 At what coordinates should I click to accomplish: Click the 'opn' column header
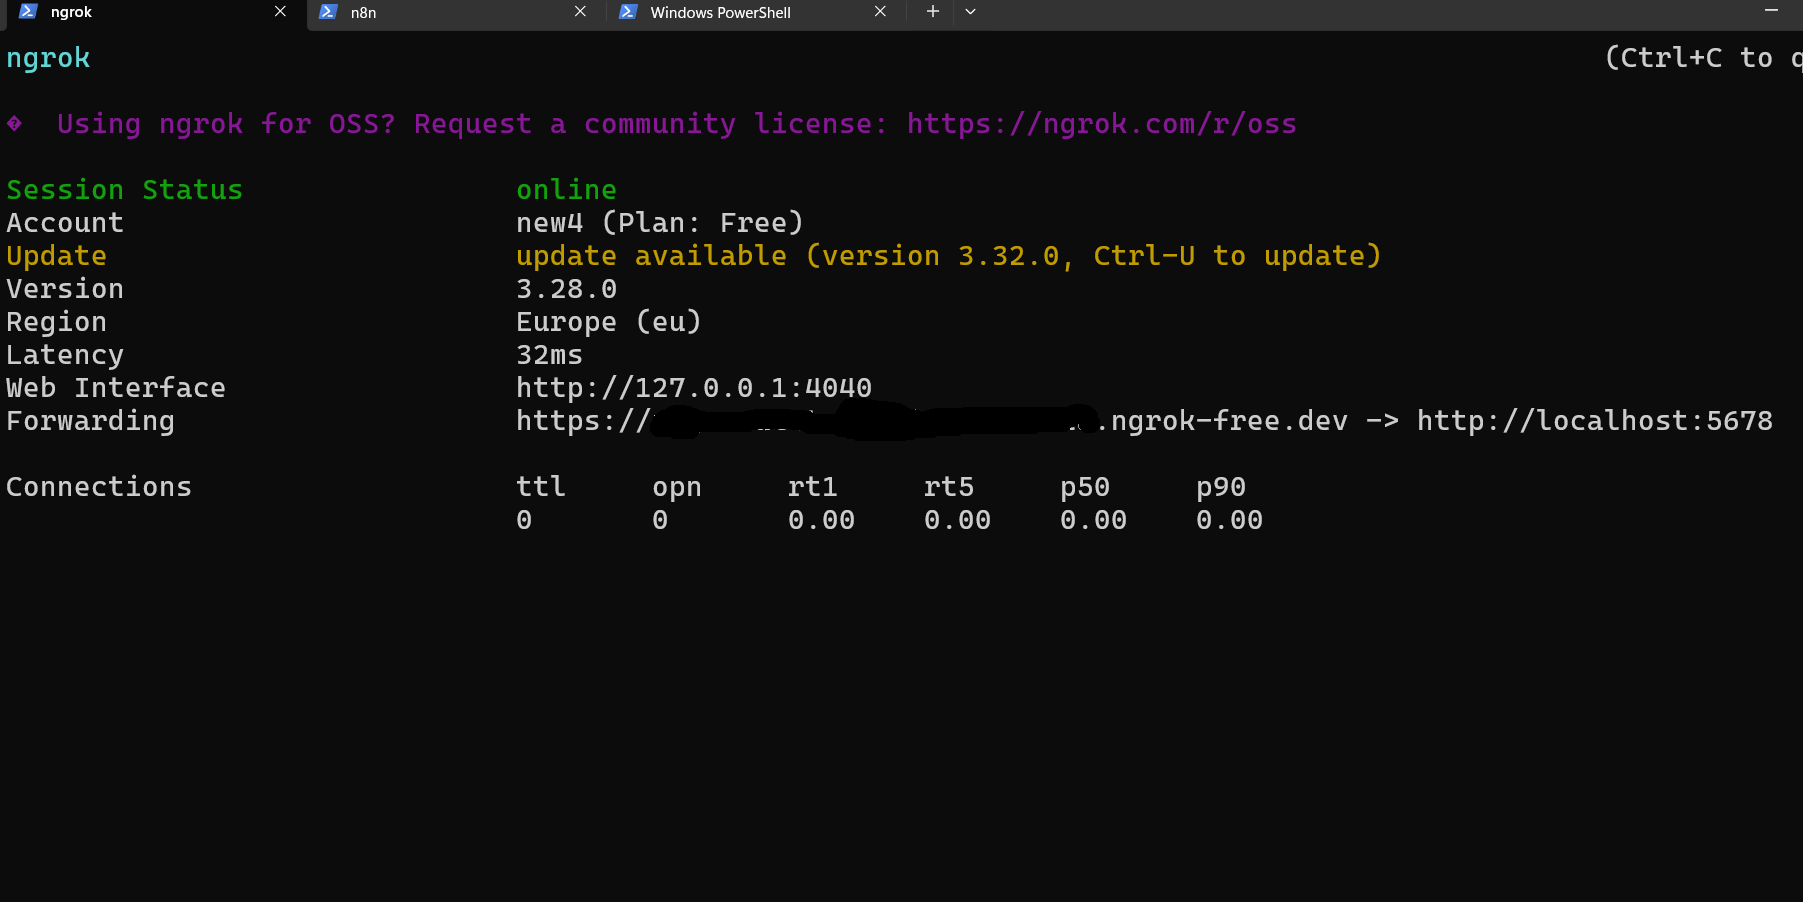[x=677, y=487]
